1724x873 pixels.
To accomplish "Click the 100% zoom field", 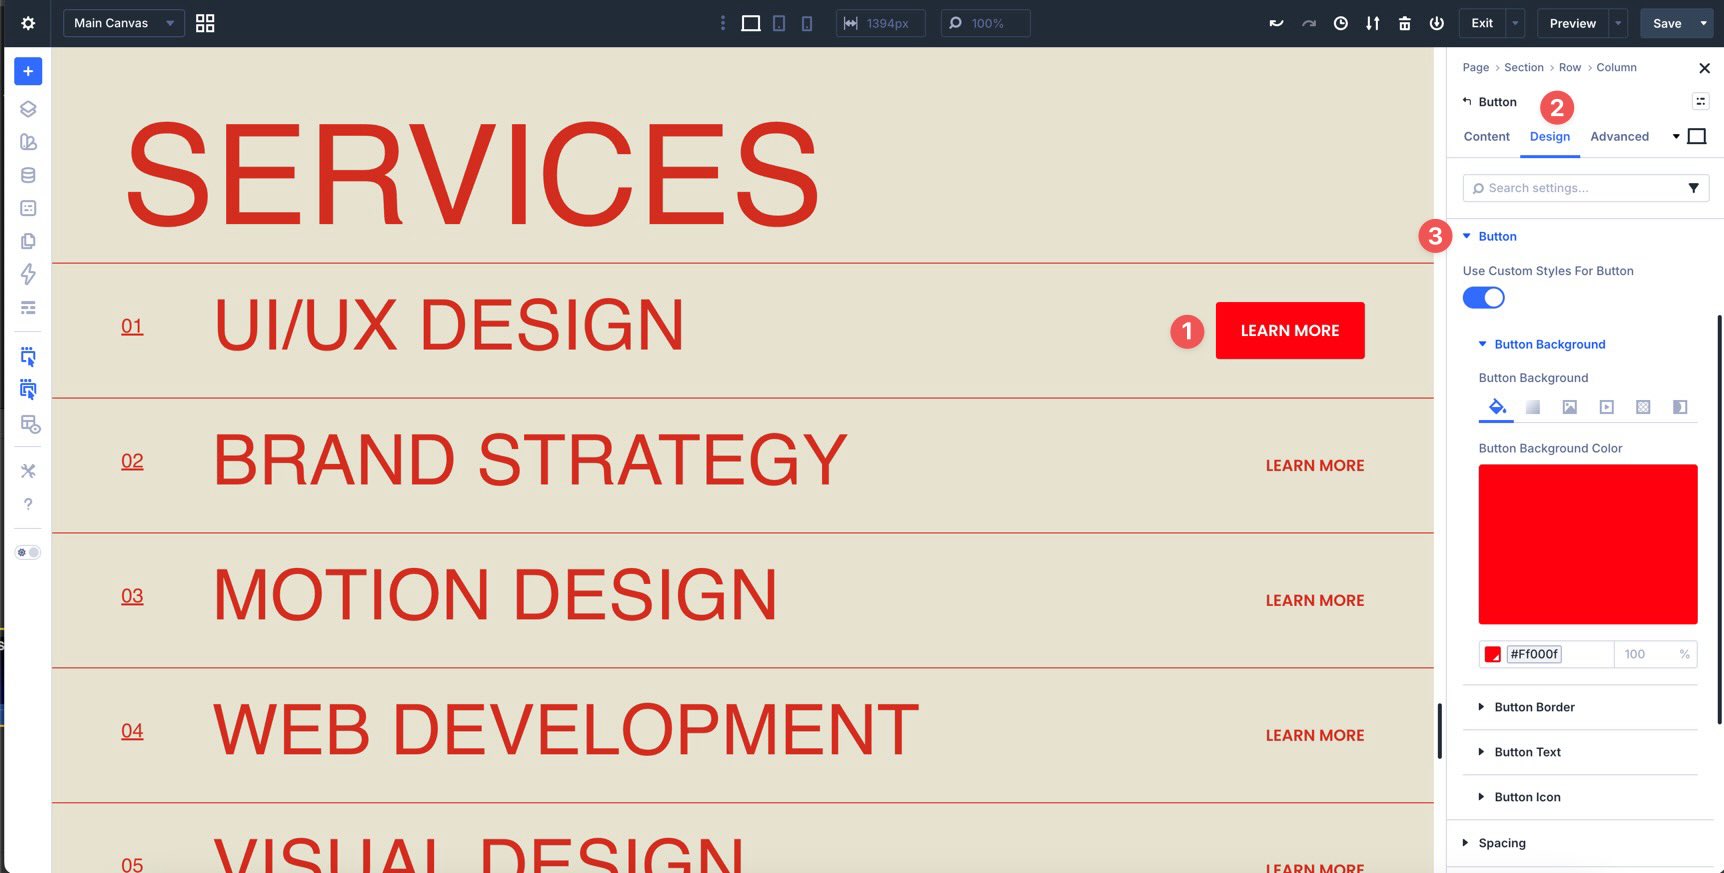I will pos(985,23).
